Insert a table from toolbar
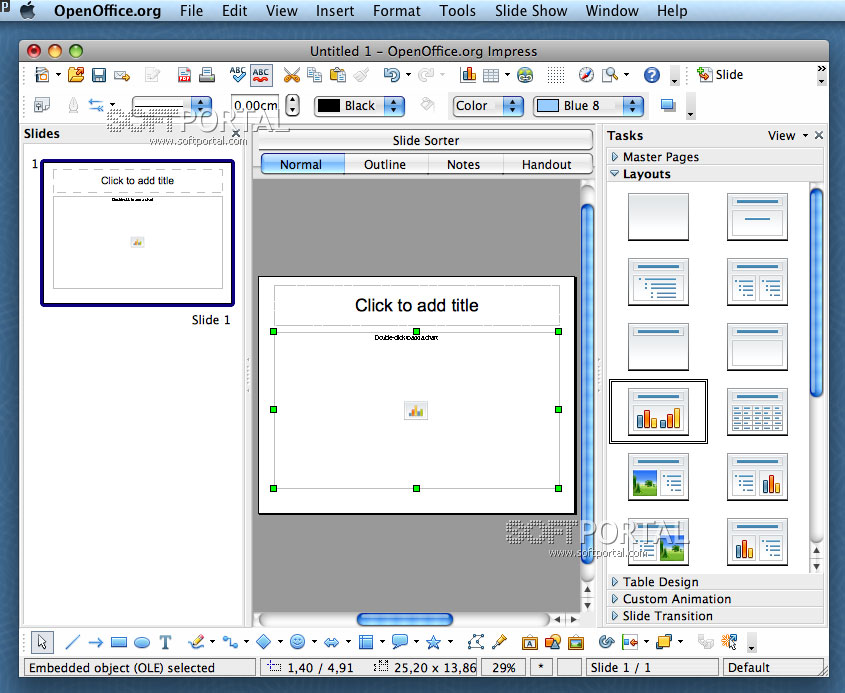Image resolution: width=845 pixels, height=693 pixels. tap(490, 75)
